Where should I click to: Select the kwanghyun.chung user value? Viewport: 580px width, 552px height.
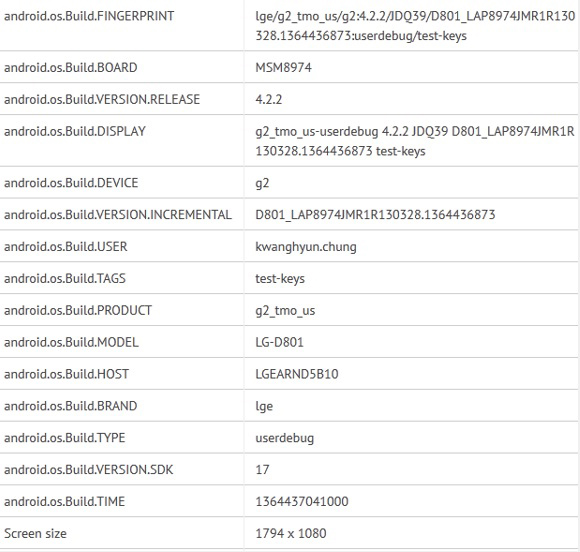coord(306,247)
